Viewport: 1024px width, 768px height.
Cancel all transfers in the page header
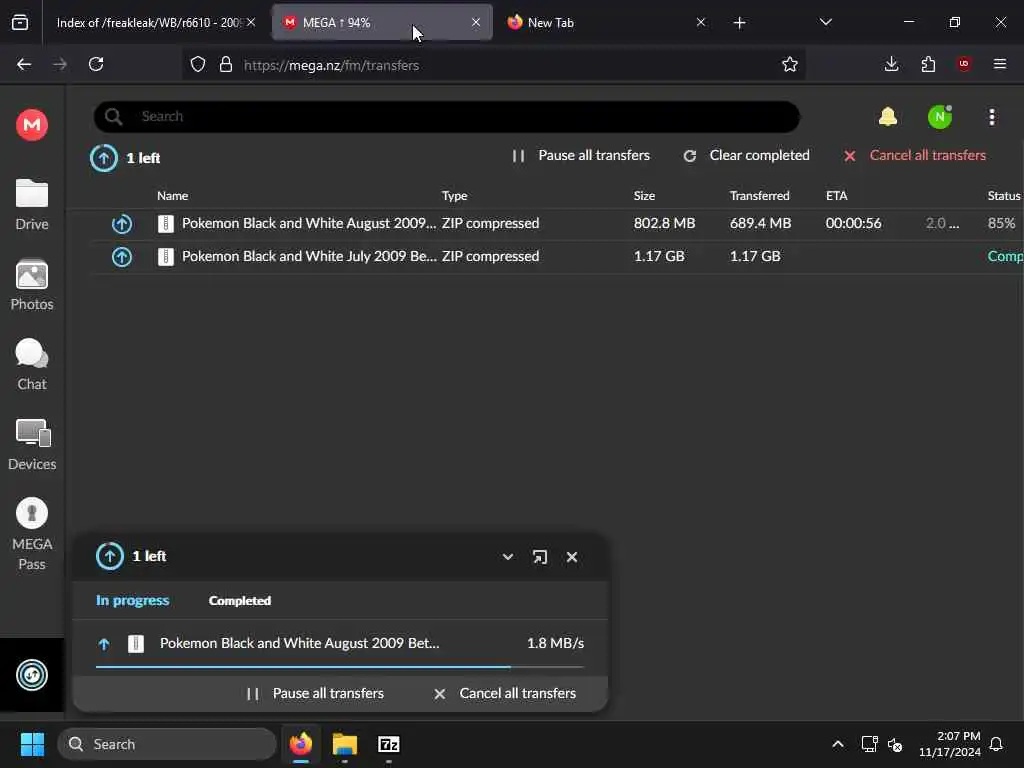point(914,155)
